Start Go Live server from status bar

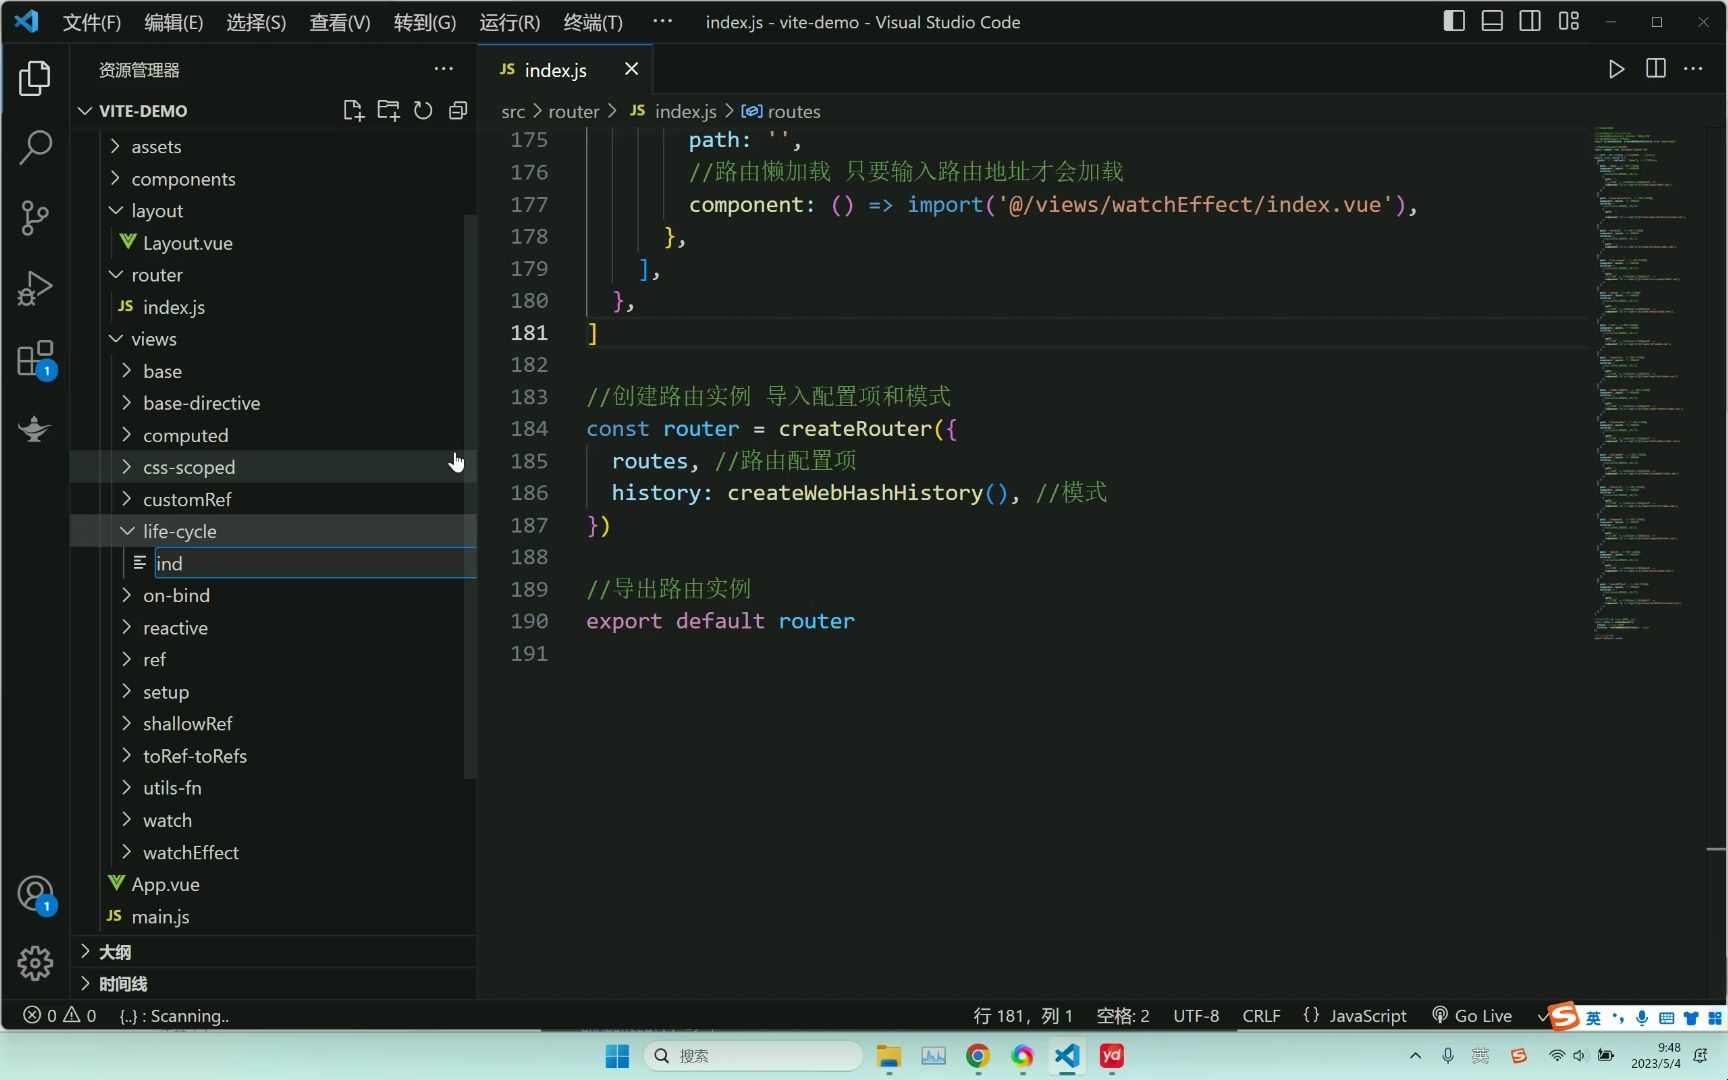click(x=1472, y=1016)
